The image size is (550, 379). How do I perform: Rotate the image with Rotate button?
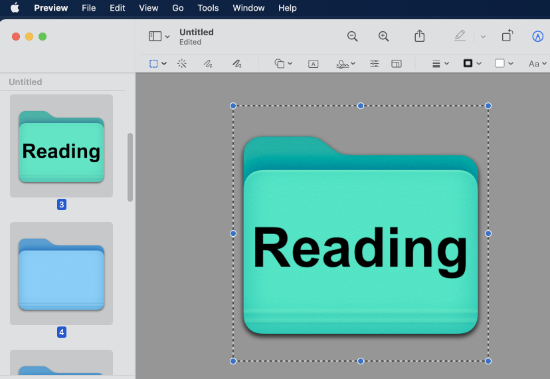(x=507, y=35)
